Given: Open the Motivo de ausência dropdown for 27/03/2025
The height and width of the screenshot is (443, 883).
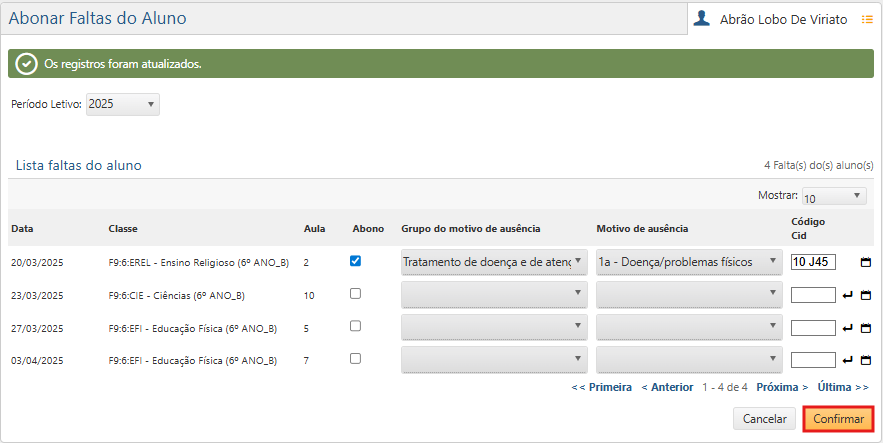Looking at the screenshot, I should click(689, 328).
